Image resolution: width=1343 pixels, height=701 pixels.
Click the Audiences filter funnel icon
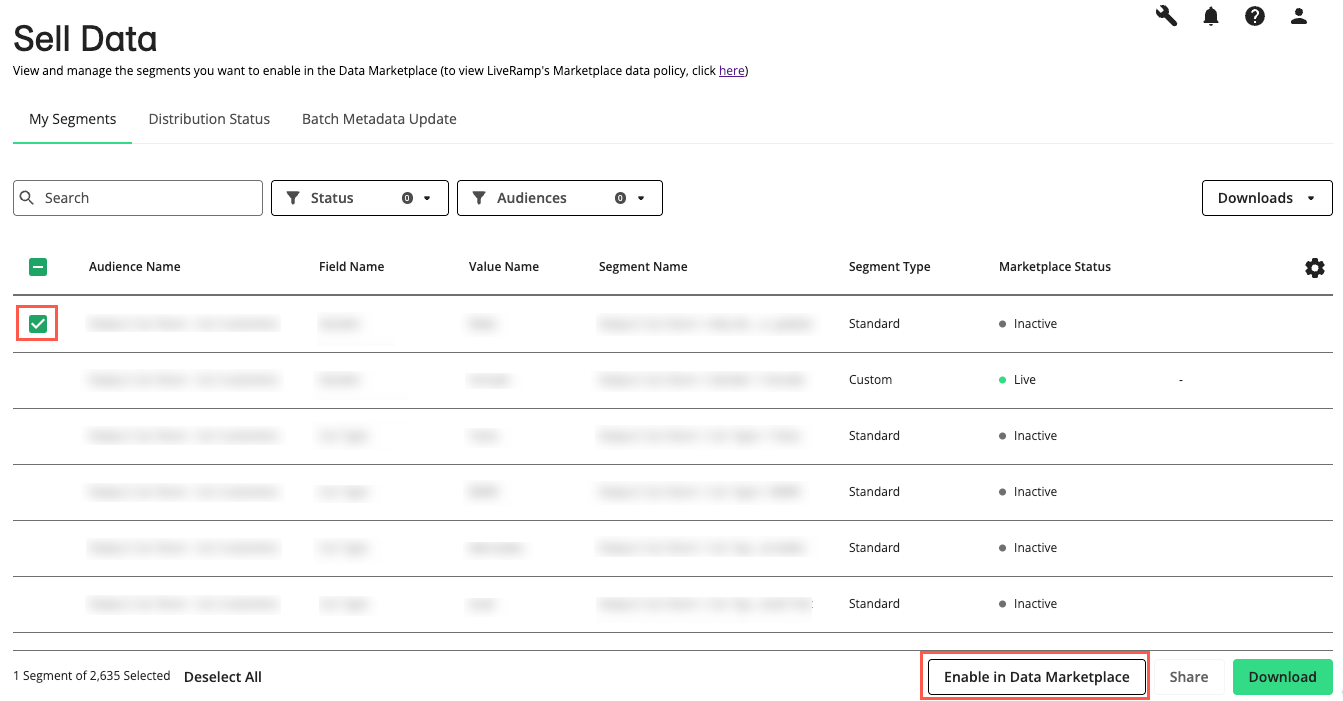pos(479,198)
